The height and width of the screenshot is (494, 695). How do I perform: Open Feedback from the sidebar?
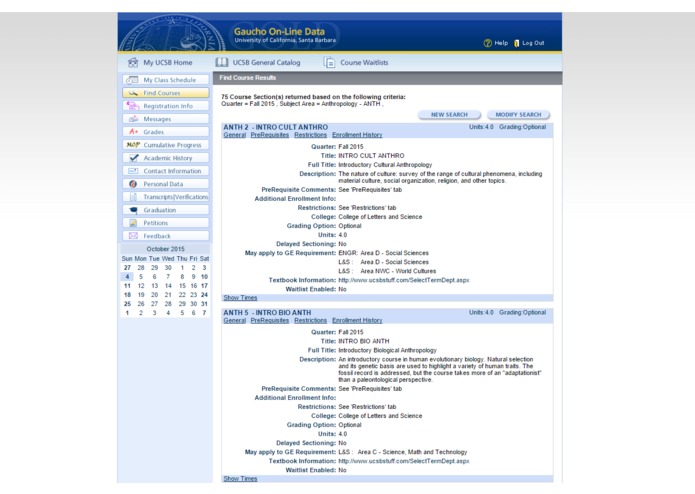(166, 236)
